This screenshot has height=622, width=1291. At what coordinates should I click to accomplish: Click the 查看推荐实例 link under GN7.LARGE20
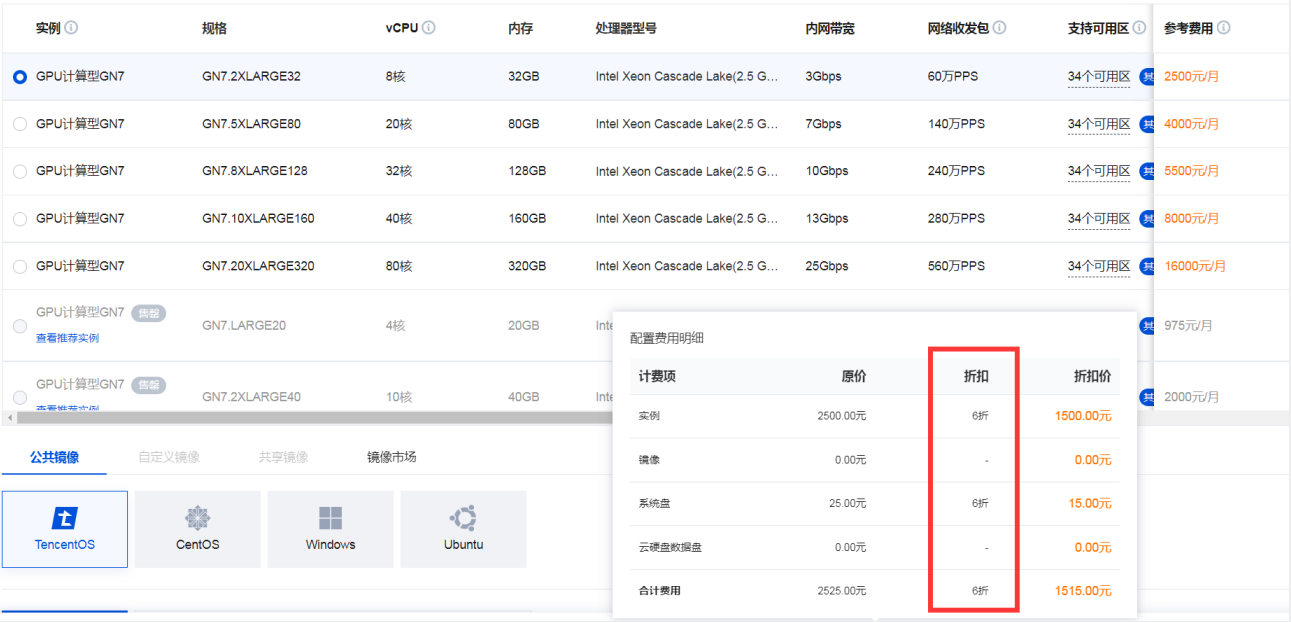[67, 338]
